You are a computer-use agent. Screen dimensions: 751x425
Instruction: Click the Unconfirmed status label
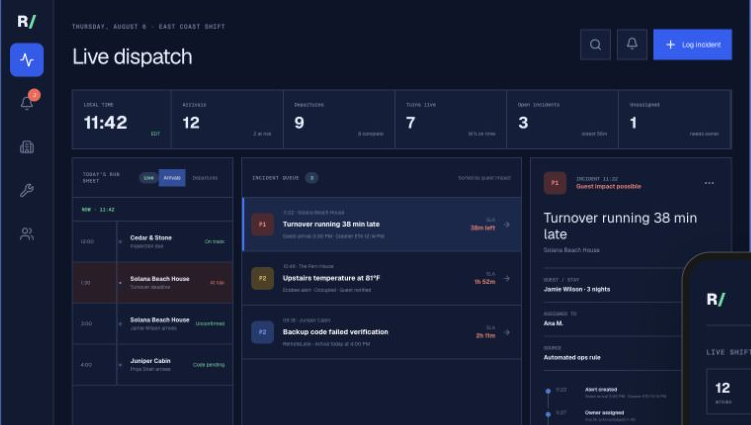210,323
